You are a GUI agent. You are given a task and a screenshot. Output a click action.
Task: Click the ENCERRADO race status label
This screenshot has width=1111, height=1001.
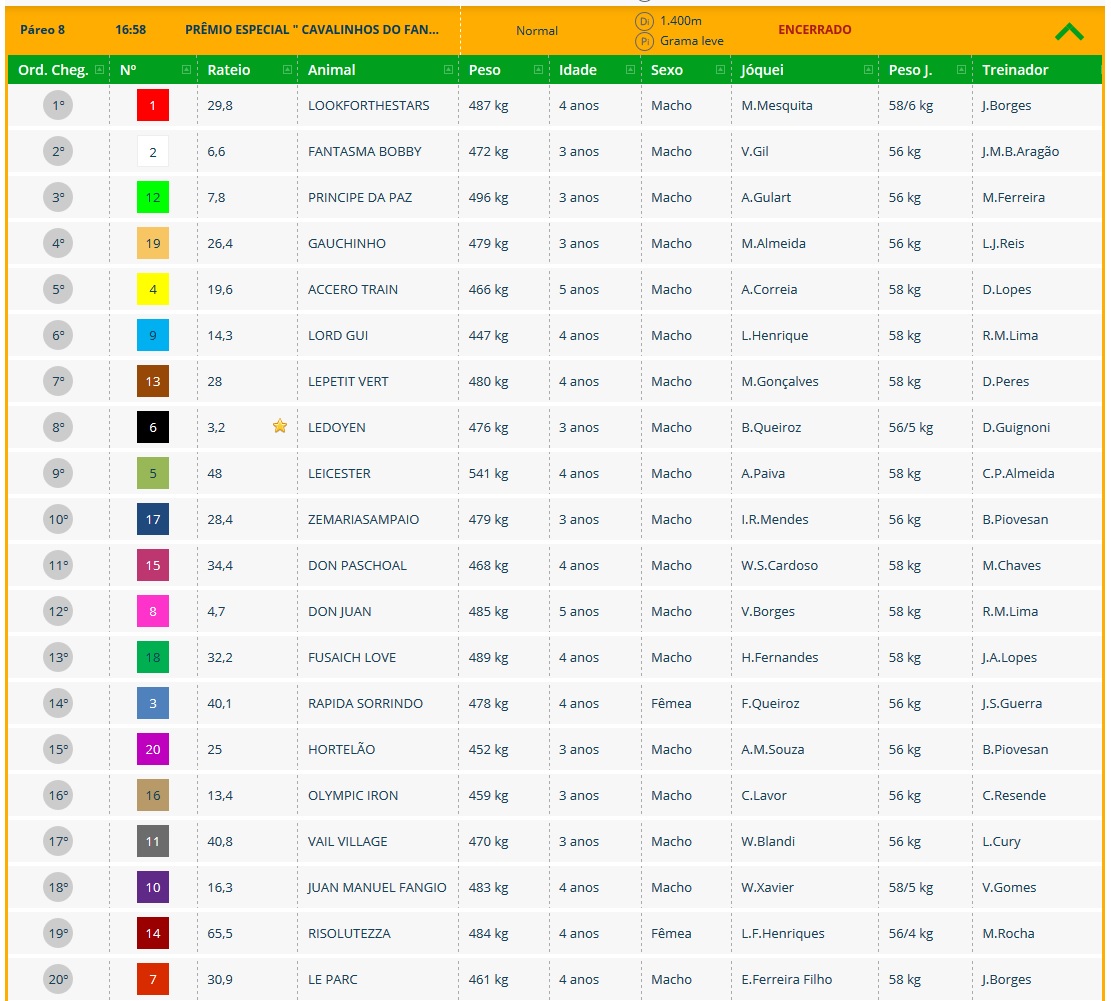pos(814,30)
